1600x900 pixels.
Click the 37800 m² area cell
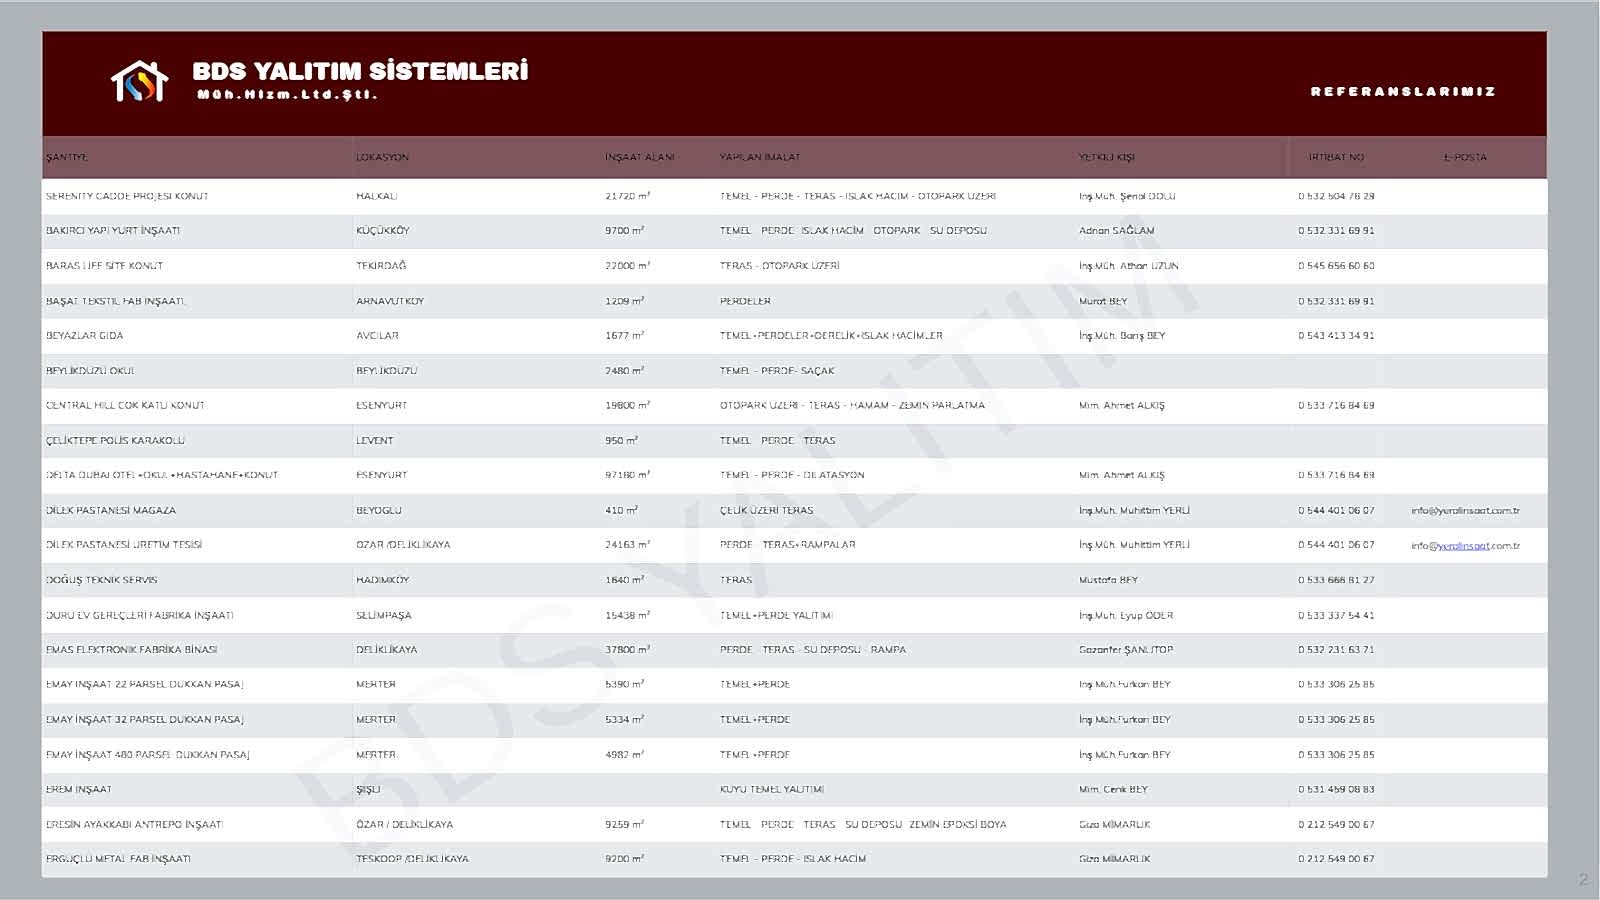[627, 650]
